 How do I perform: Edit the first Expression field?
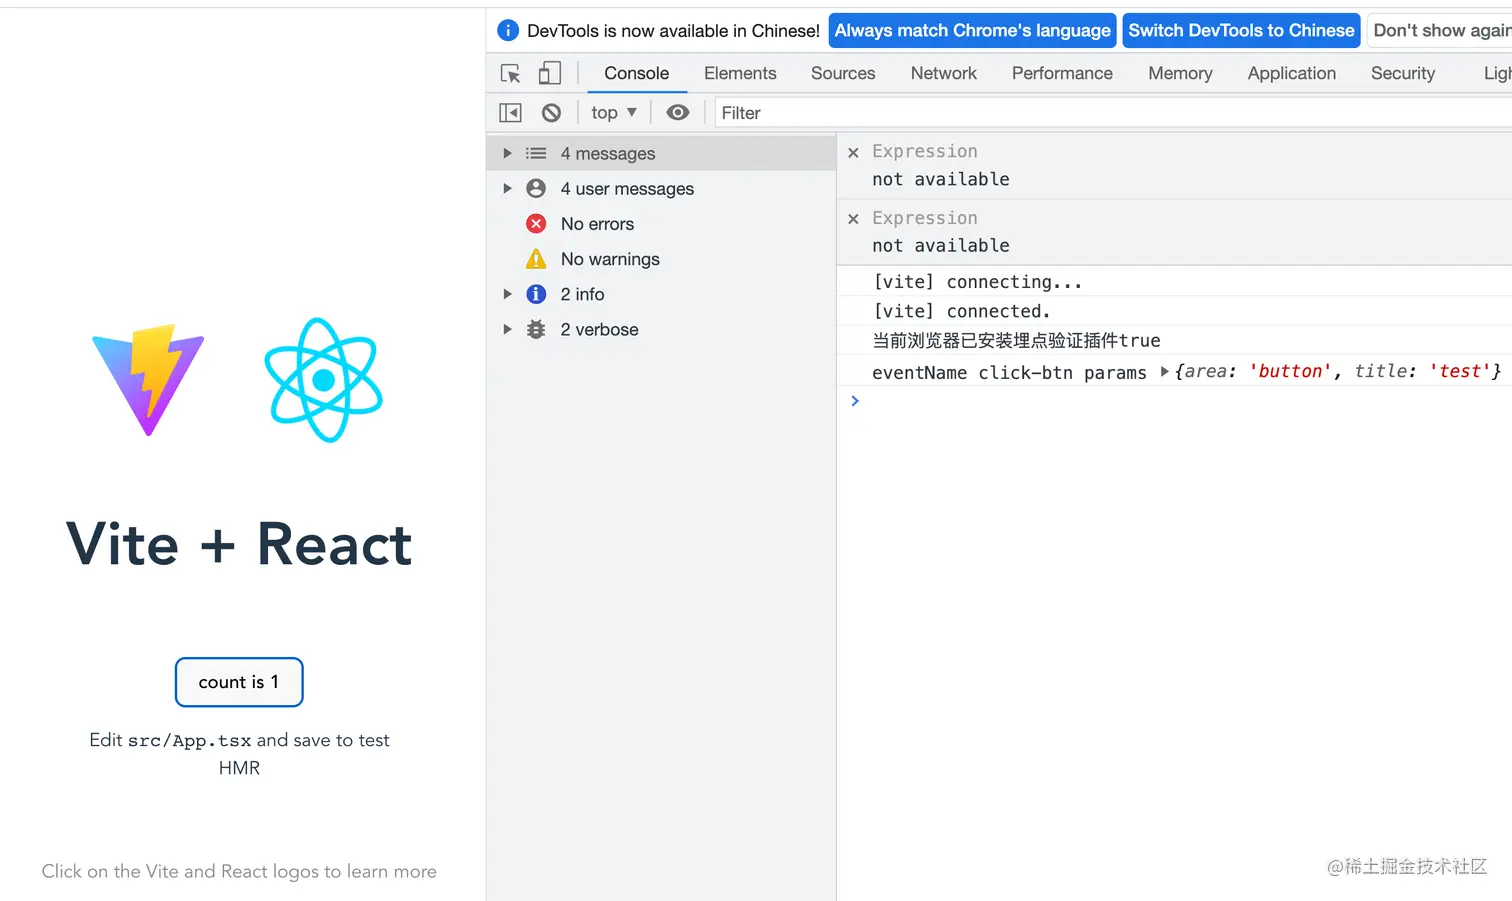click(x=925, y=151)
